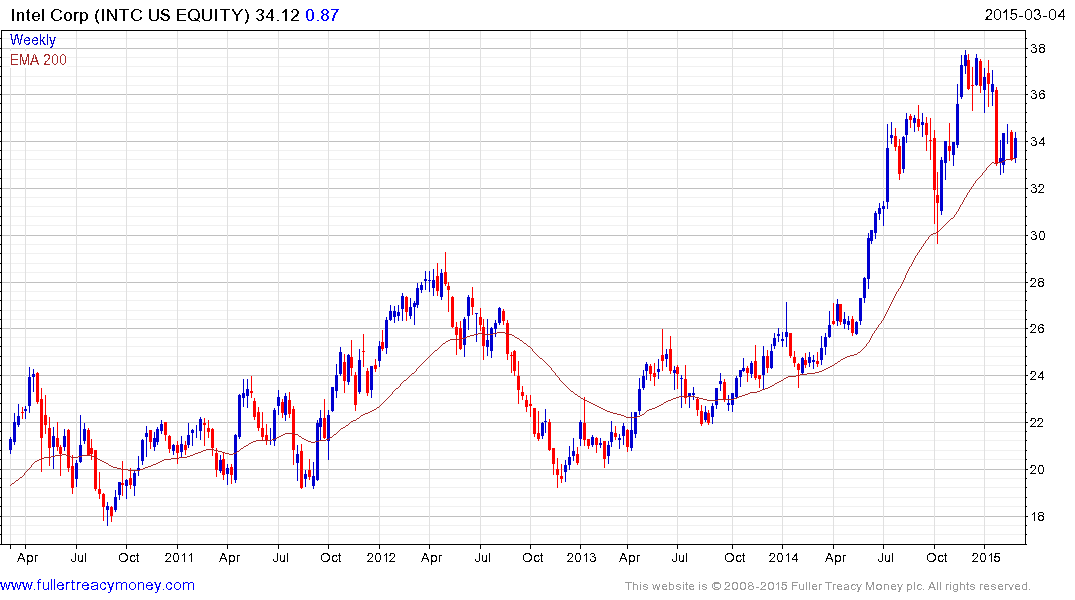This screenshot has height=600, width=1075.
Task: Select the 28 price axis label
Action: pyautogui.click(x=1037, y=283)
